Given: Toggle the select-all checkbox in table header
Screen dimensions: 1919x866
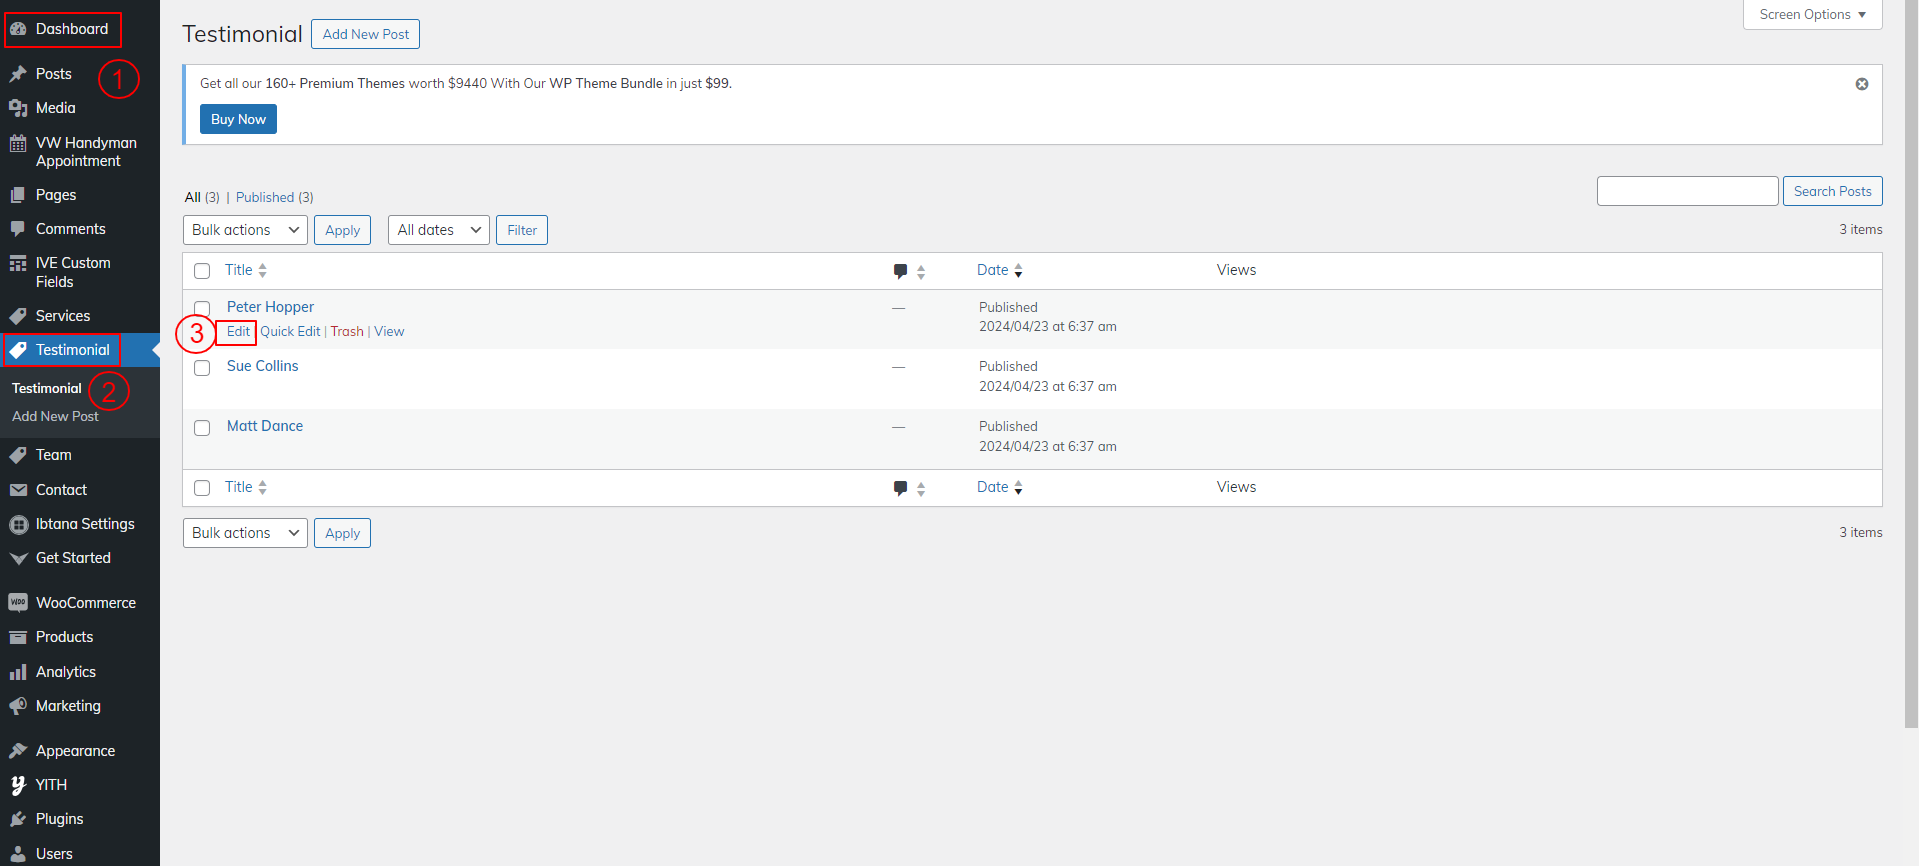Looking at the screenshot, I should coord(202,271).
